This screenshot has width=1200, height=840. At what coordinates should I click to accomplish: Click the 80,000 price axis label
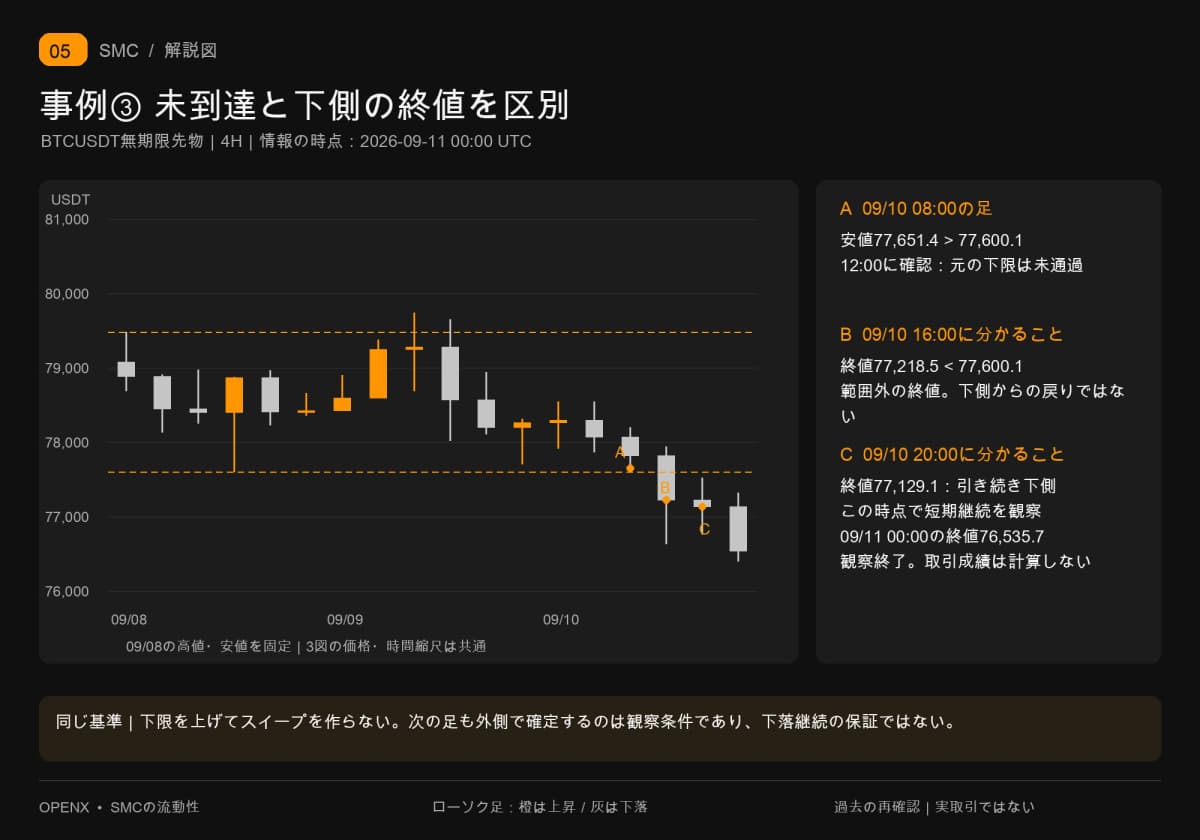[68, 294]
